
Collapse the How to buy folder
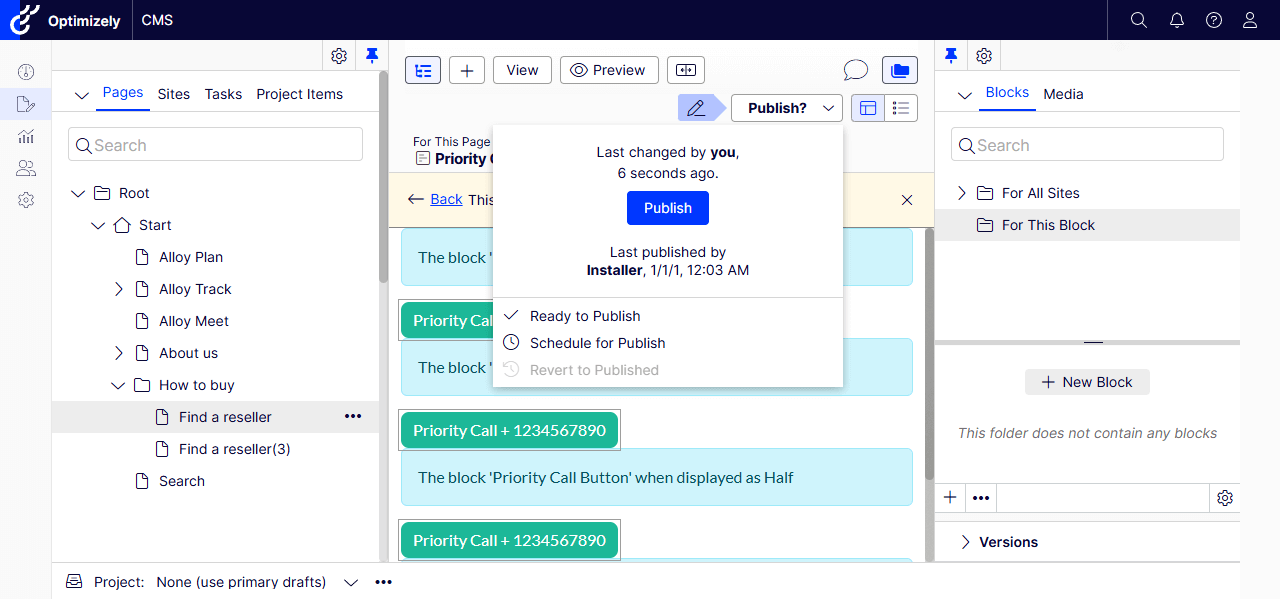click(119, 385)
